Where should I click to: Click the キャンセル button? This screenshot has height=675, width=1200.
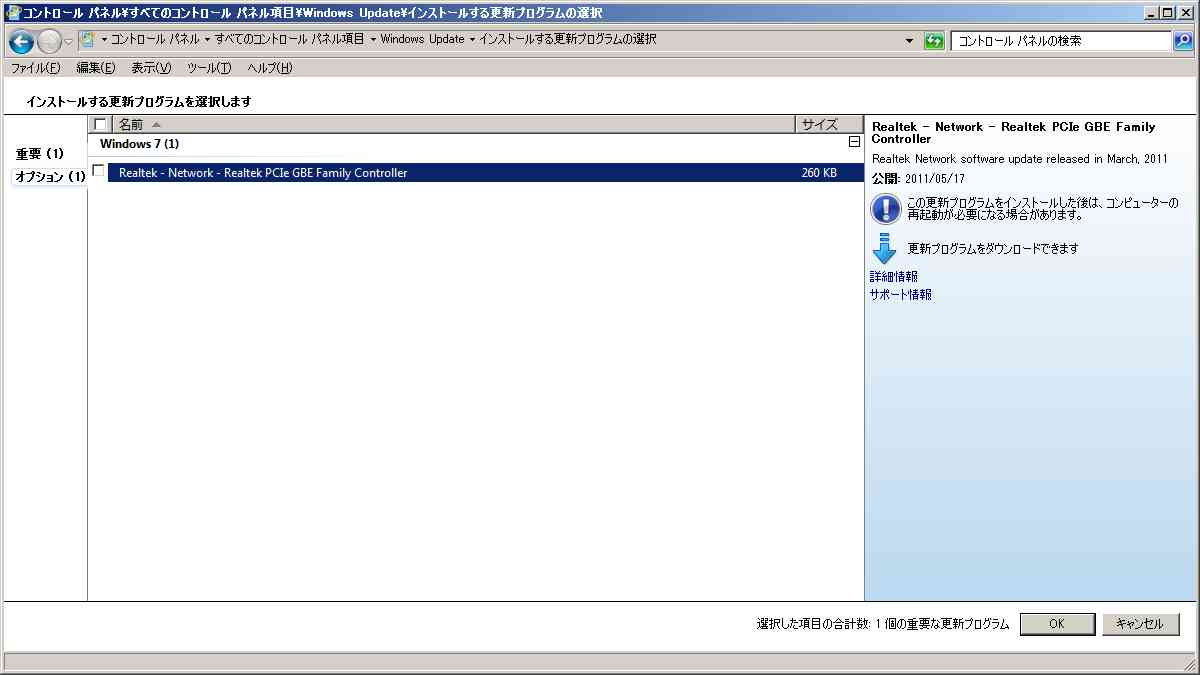pos(1140,624)
